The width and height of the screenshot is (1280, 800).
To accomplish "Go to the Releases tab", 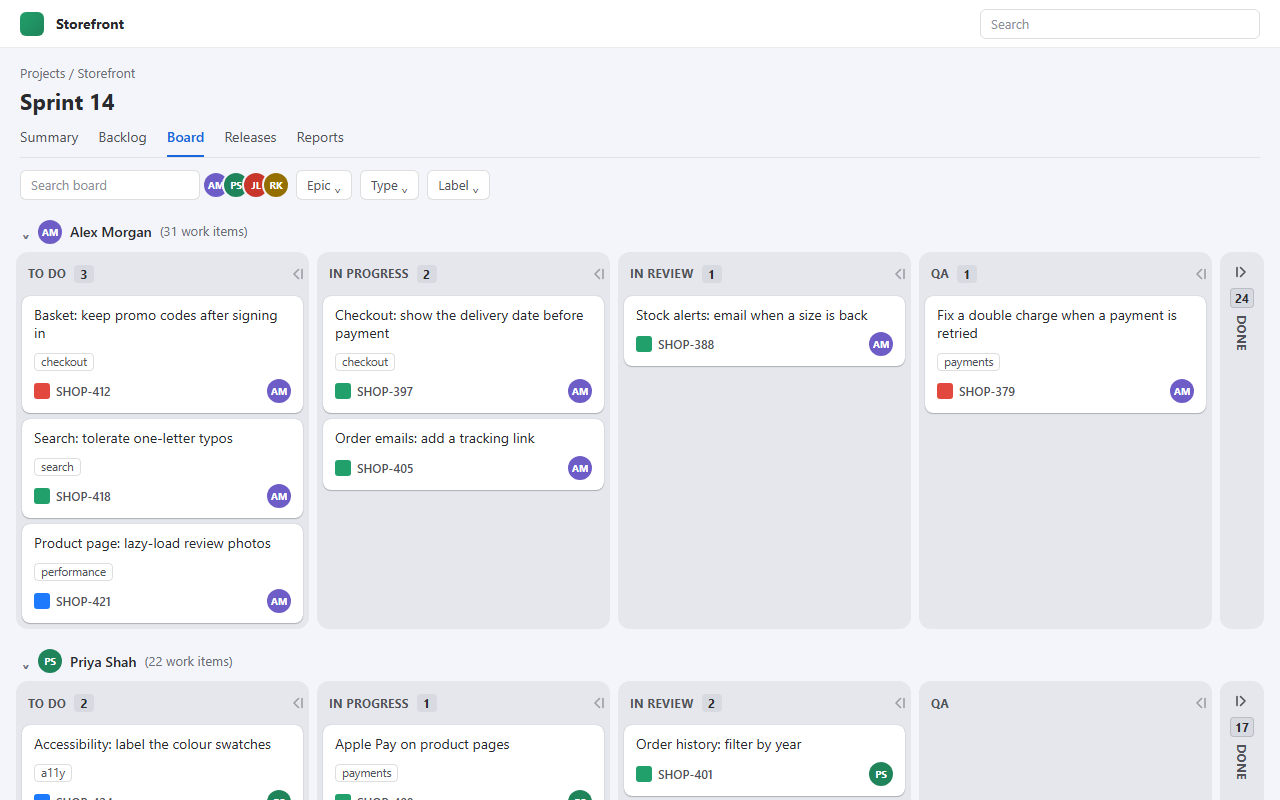I will [250, 138].
